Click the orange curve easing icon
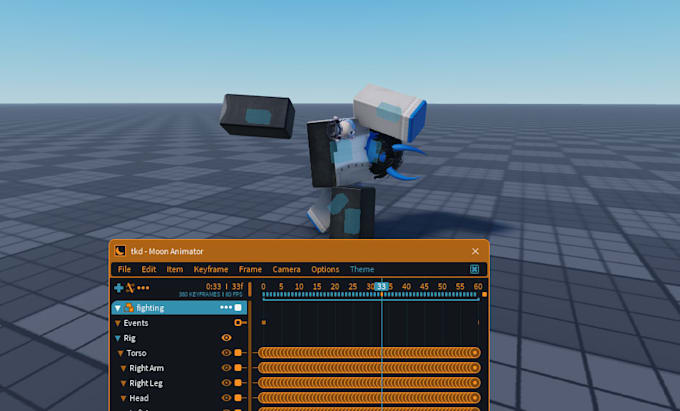 coord(130,287)
